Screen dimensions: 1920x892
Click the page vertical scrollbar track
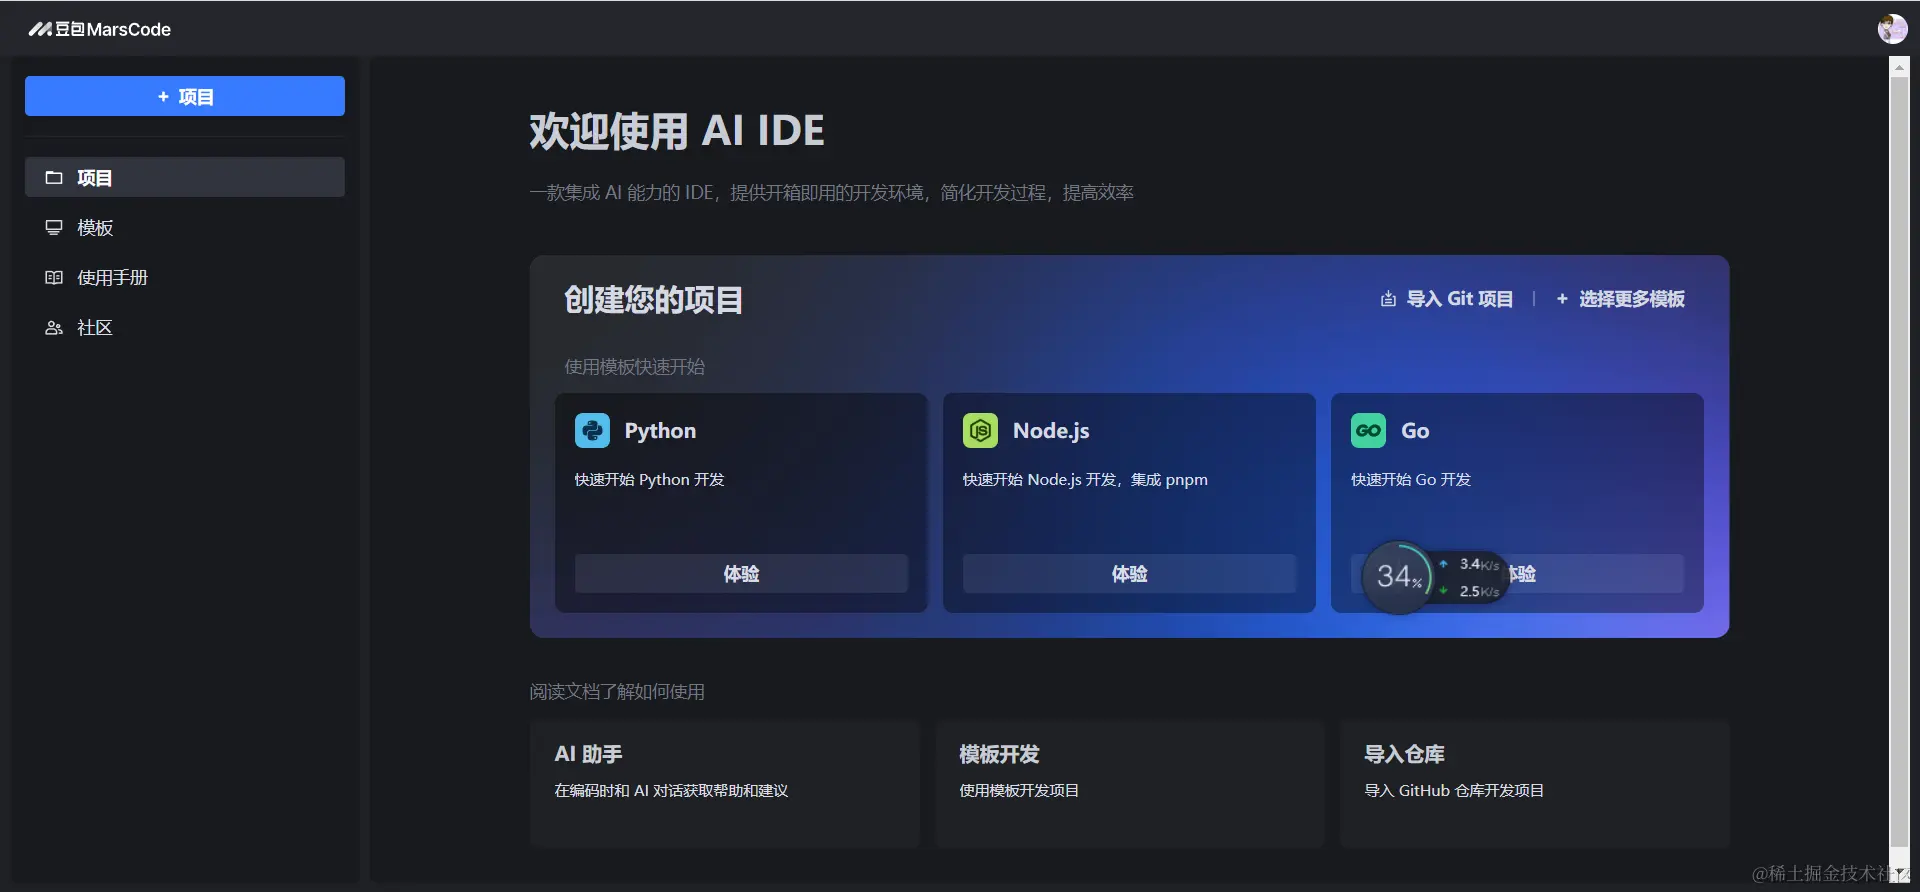click(1899, 470)
